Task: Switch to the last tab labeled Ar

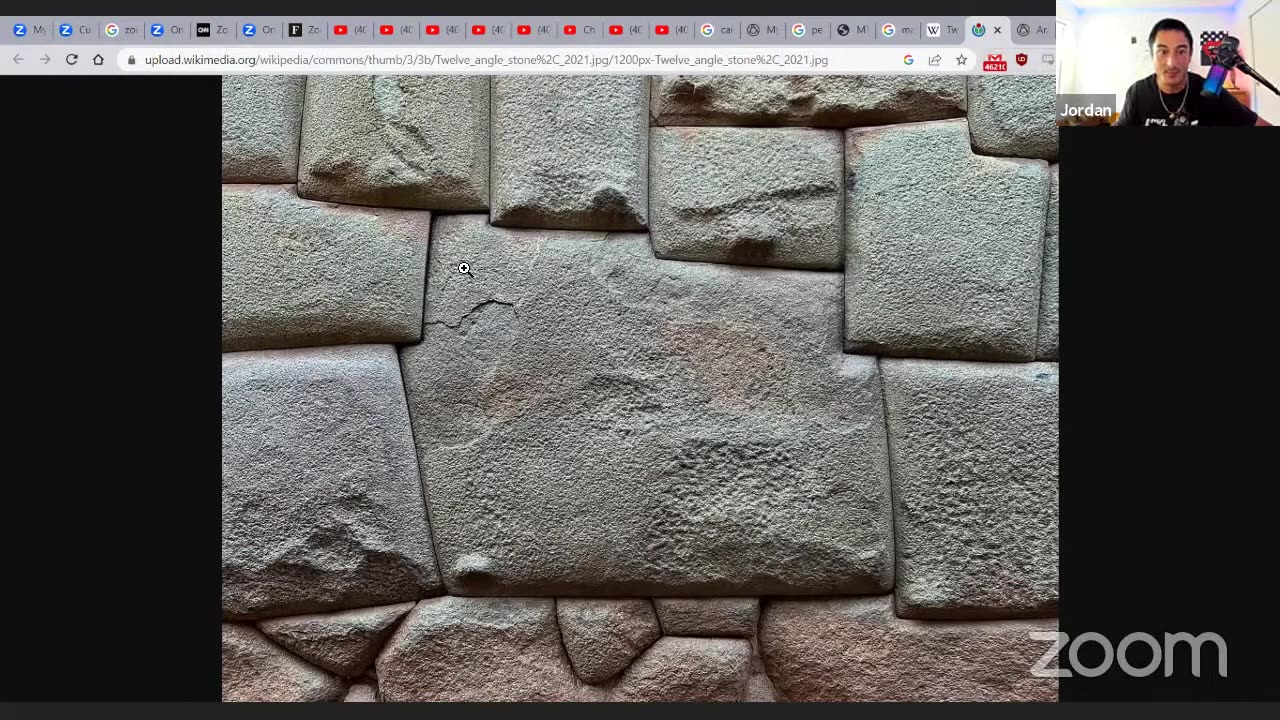Action: [x=1032, y=30]
